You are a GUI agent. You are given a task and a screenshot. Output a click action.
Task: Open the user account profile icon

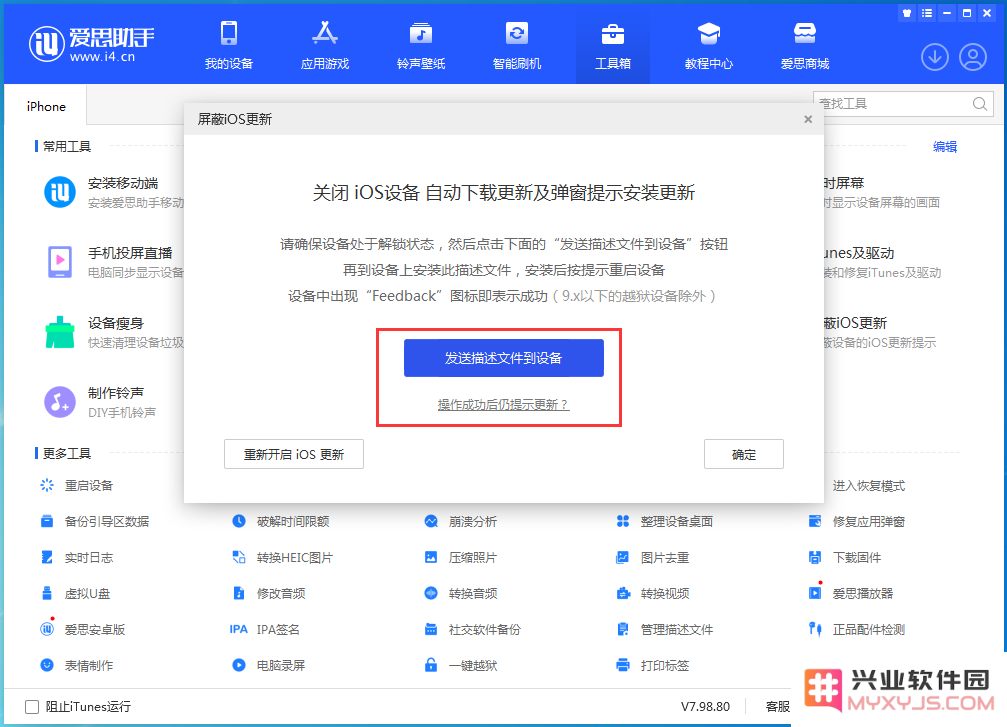(973, 57)
